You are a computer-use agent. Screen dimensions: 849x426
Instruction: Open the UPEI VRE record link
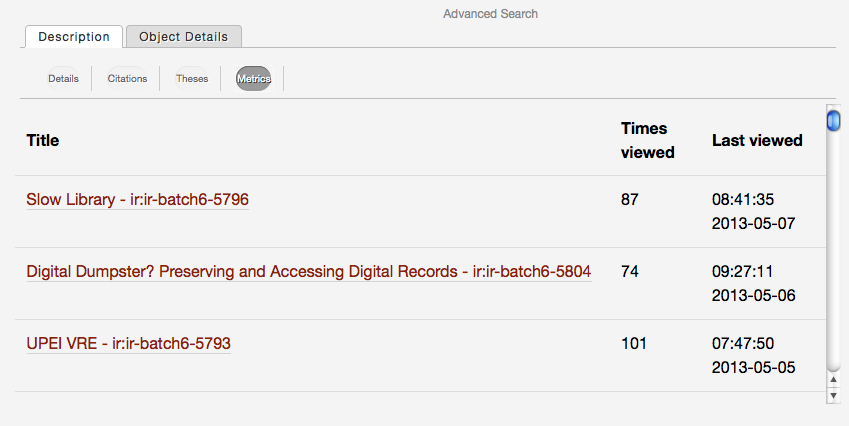point(128,344)
